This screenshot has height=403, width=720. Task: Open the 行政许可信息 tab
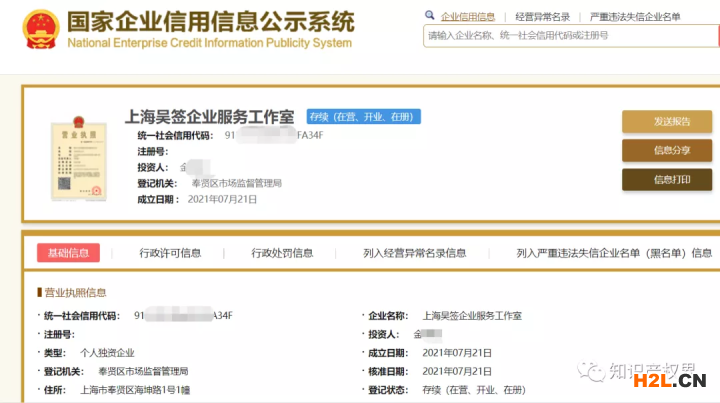170,253
